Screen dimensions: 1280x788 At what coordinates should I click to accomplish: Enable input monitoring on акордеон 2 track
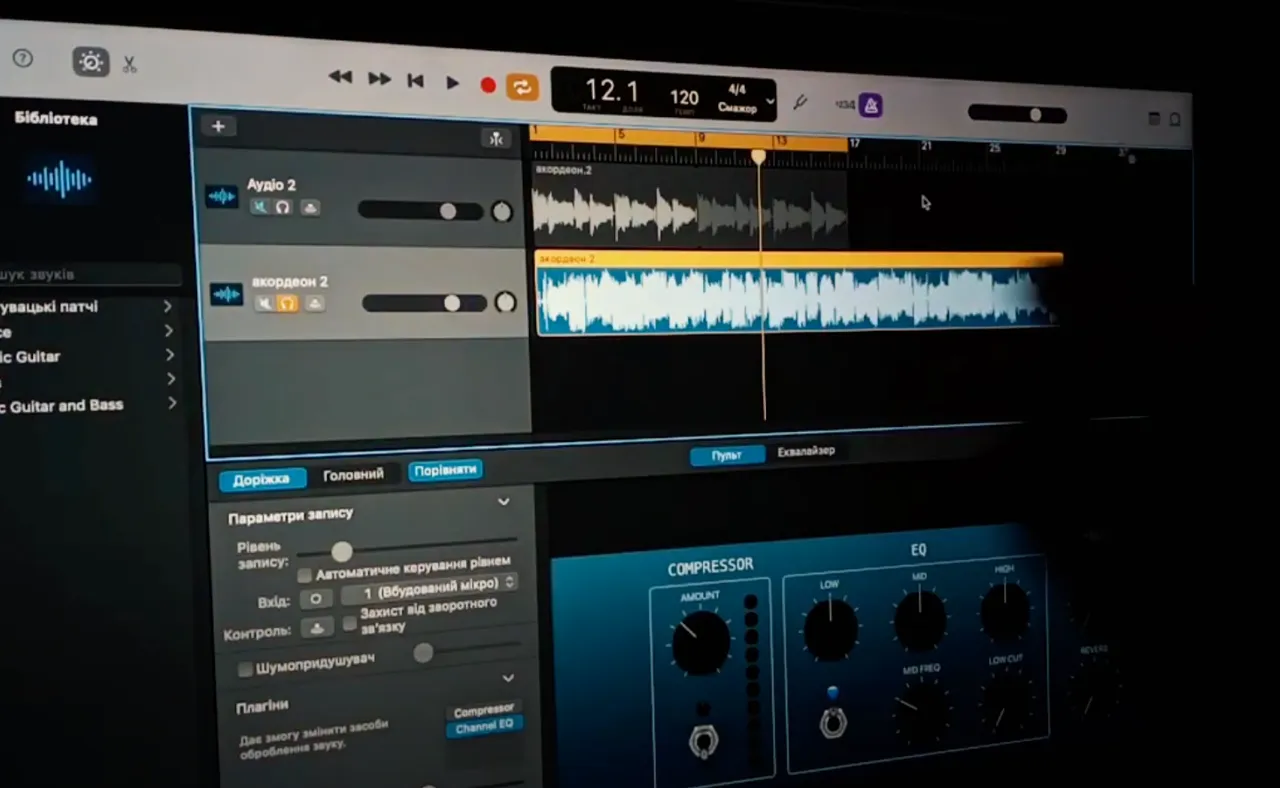[314, 303]
